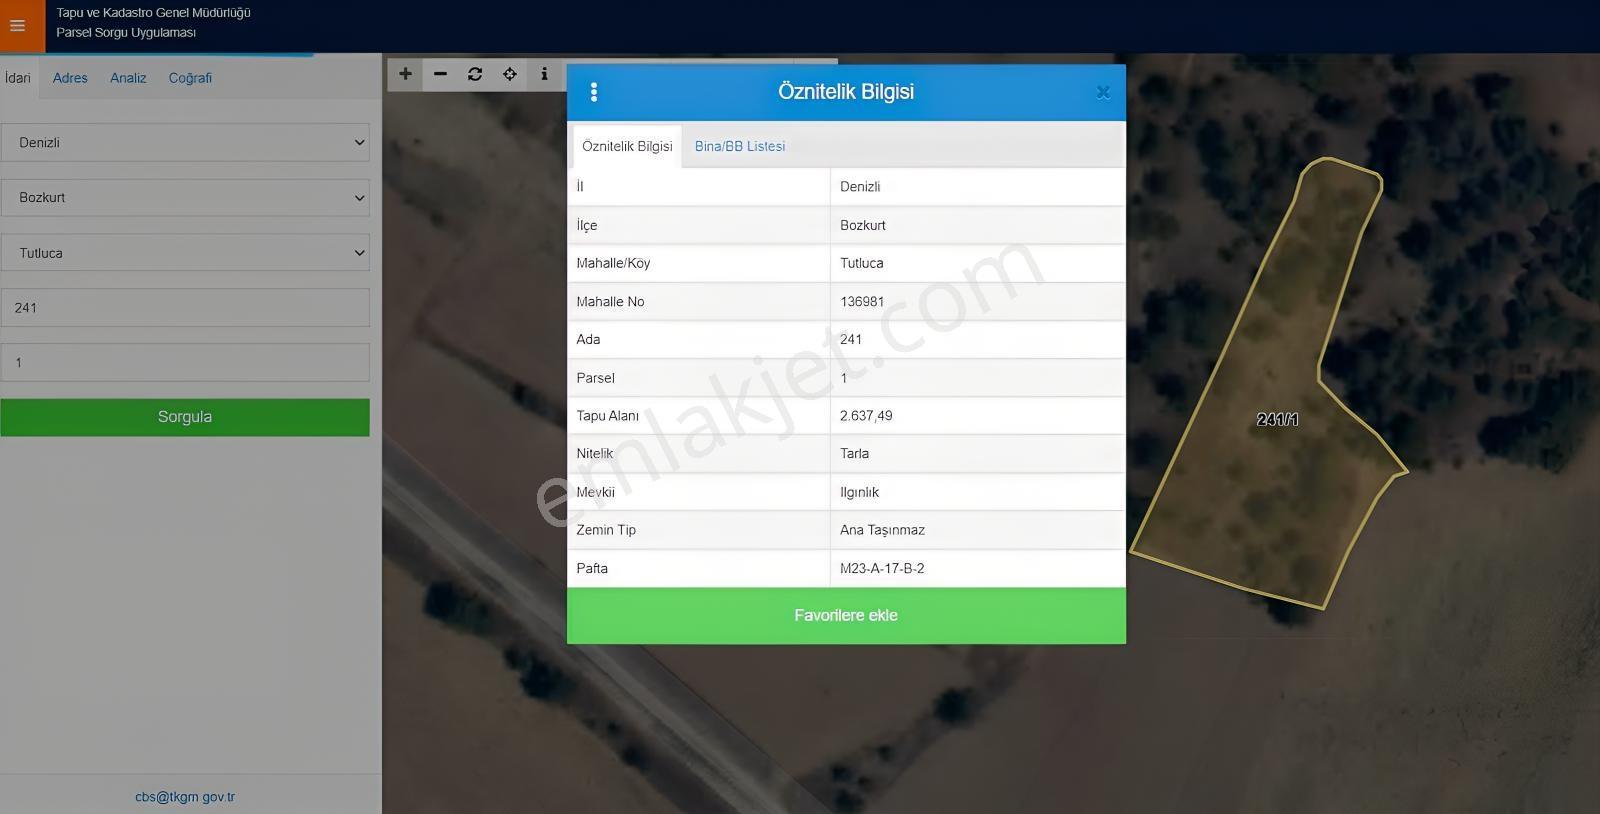Click the map refresh icon
1600x814 pixels.
[x=475, y=74]
